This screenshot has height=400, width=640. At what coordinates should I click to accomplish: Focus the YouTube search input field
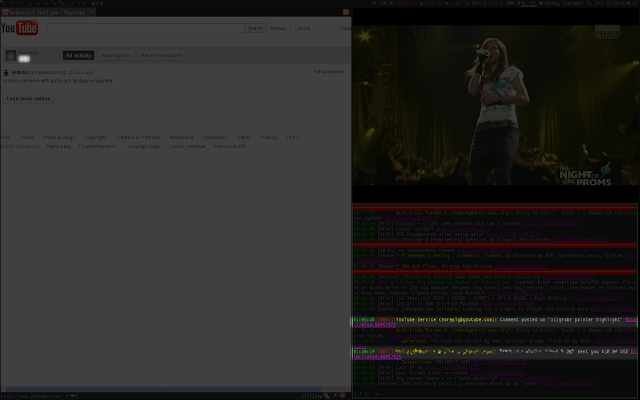[x=145, y=28]
